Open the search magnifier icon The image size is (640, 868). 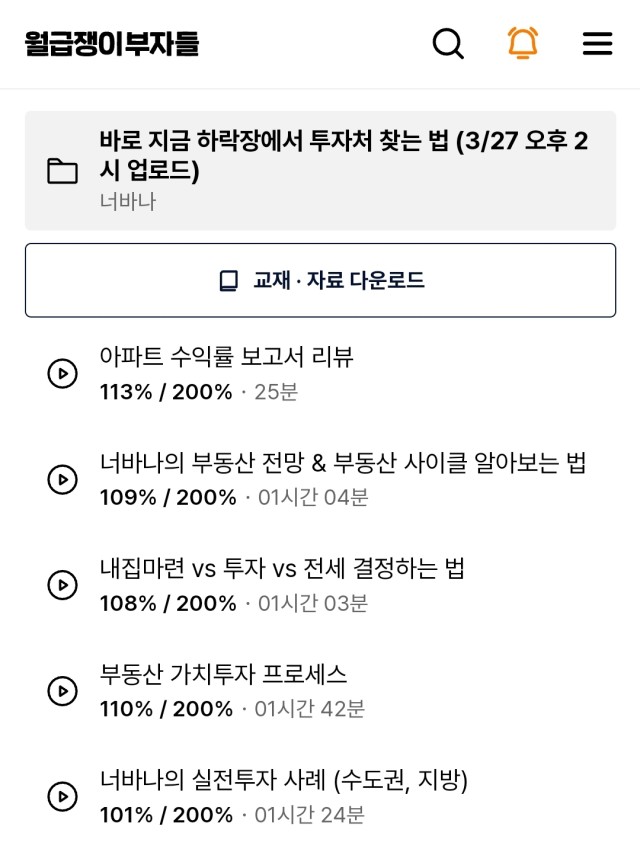tap(448, 43)
